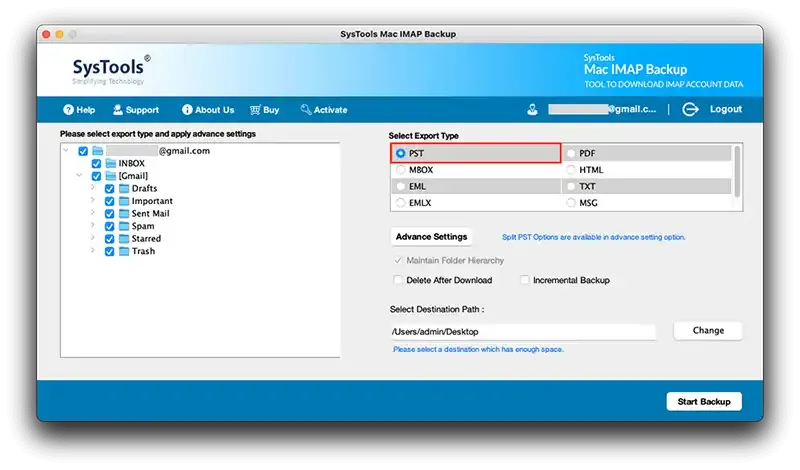
Task: Uncheck the Spam checkbox
Action: pos(110,226)
